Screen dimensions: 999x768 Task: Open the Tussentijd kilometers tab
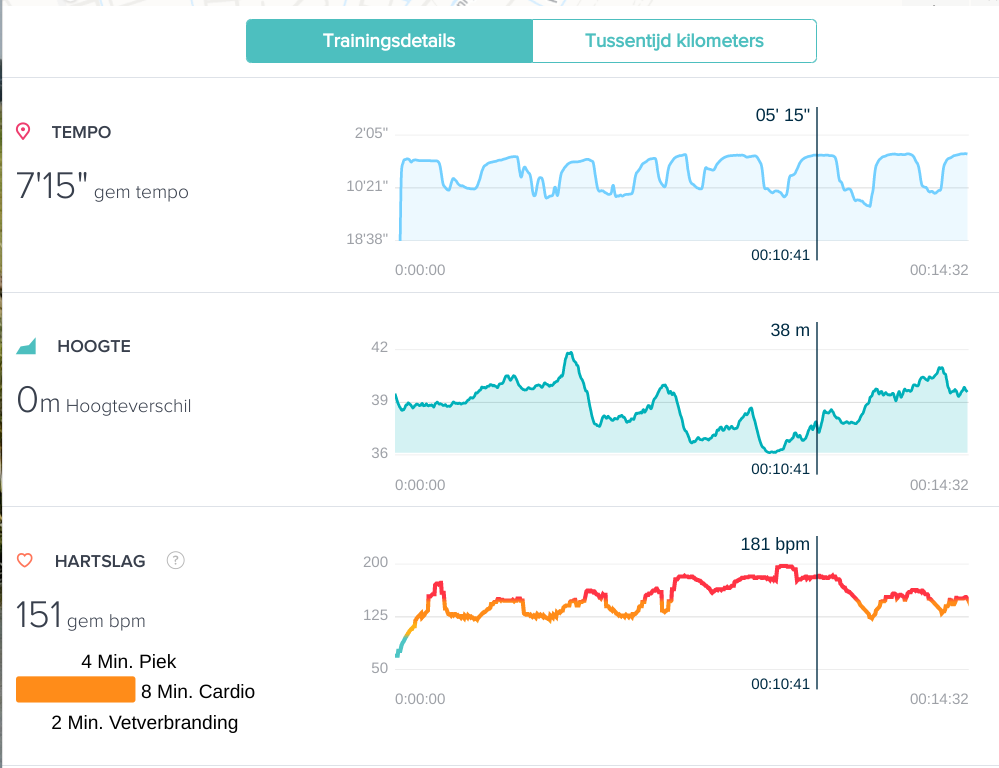click(x=674, y=41)
